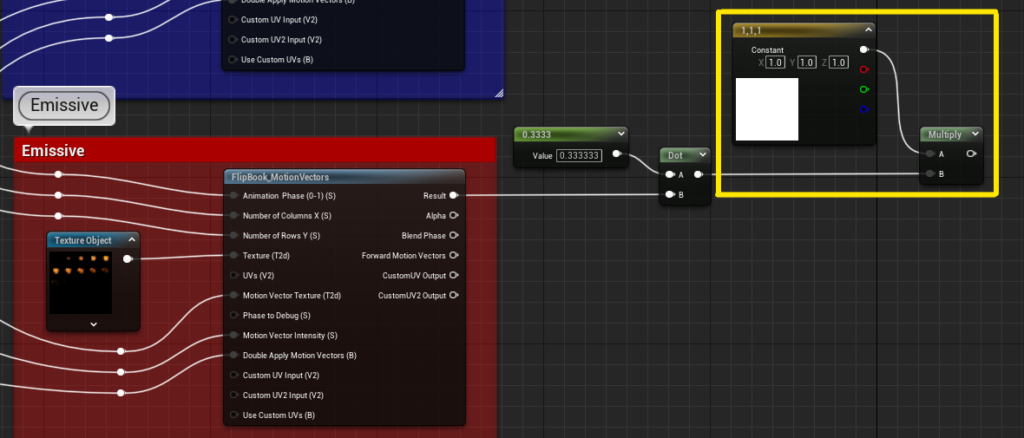This screenshot has width=1024, height=438.
Task: Select the Texture Object node title
Action: coord(83,240)
